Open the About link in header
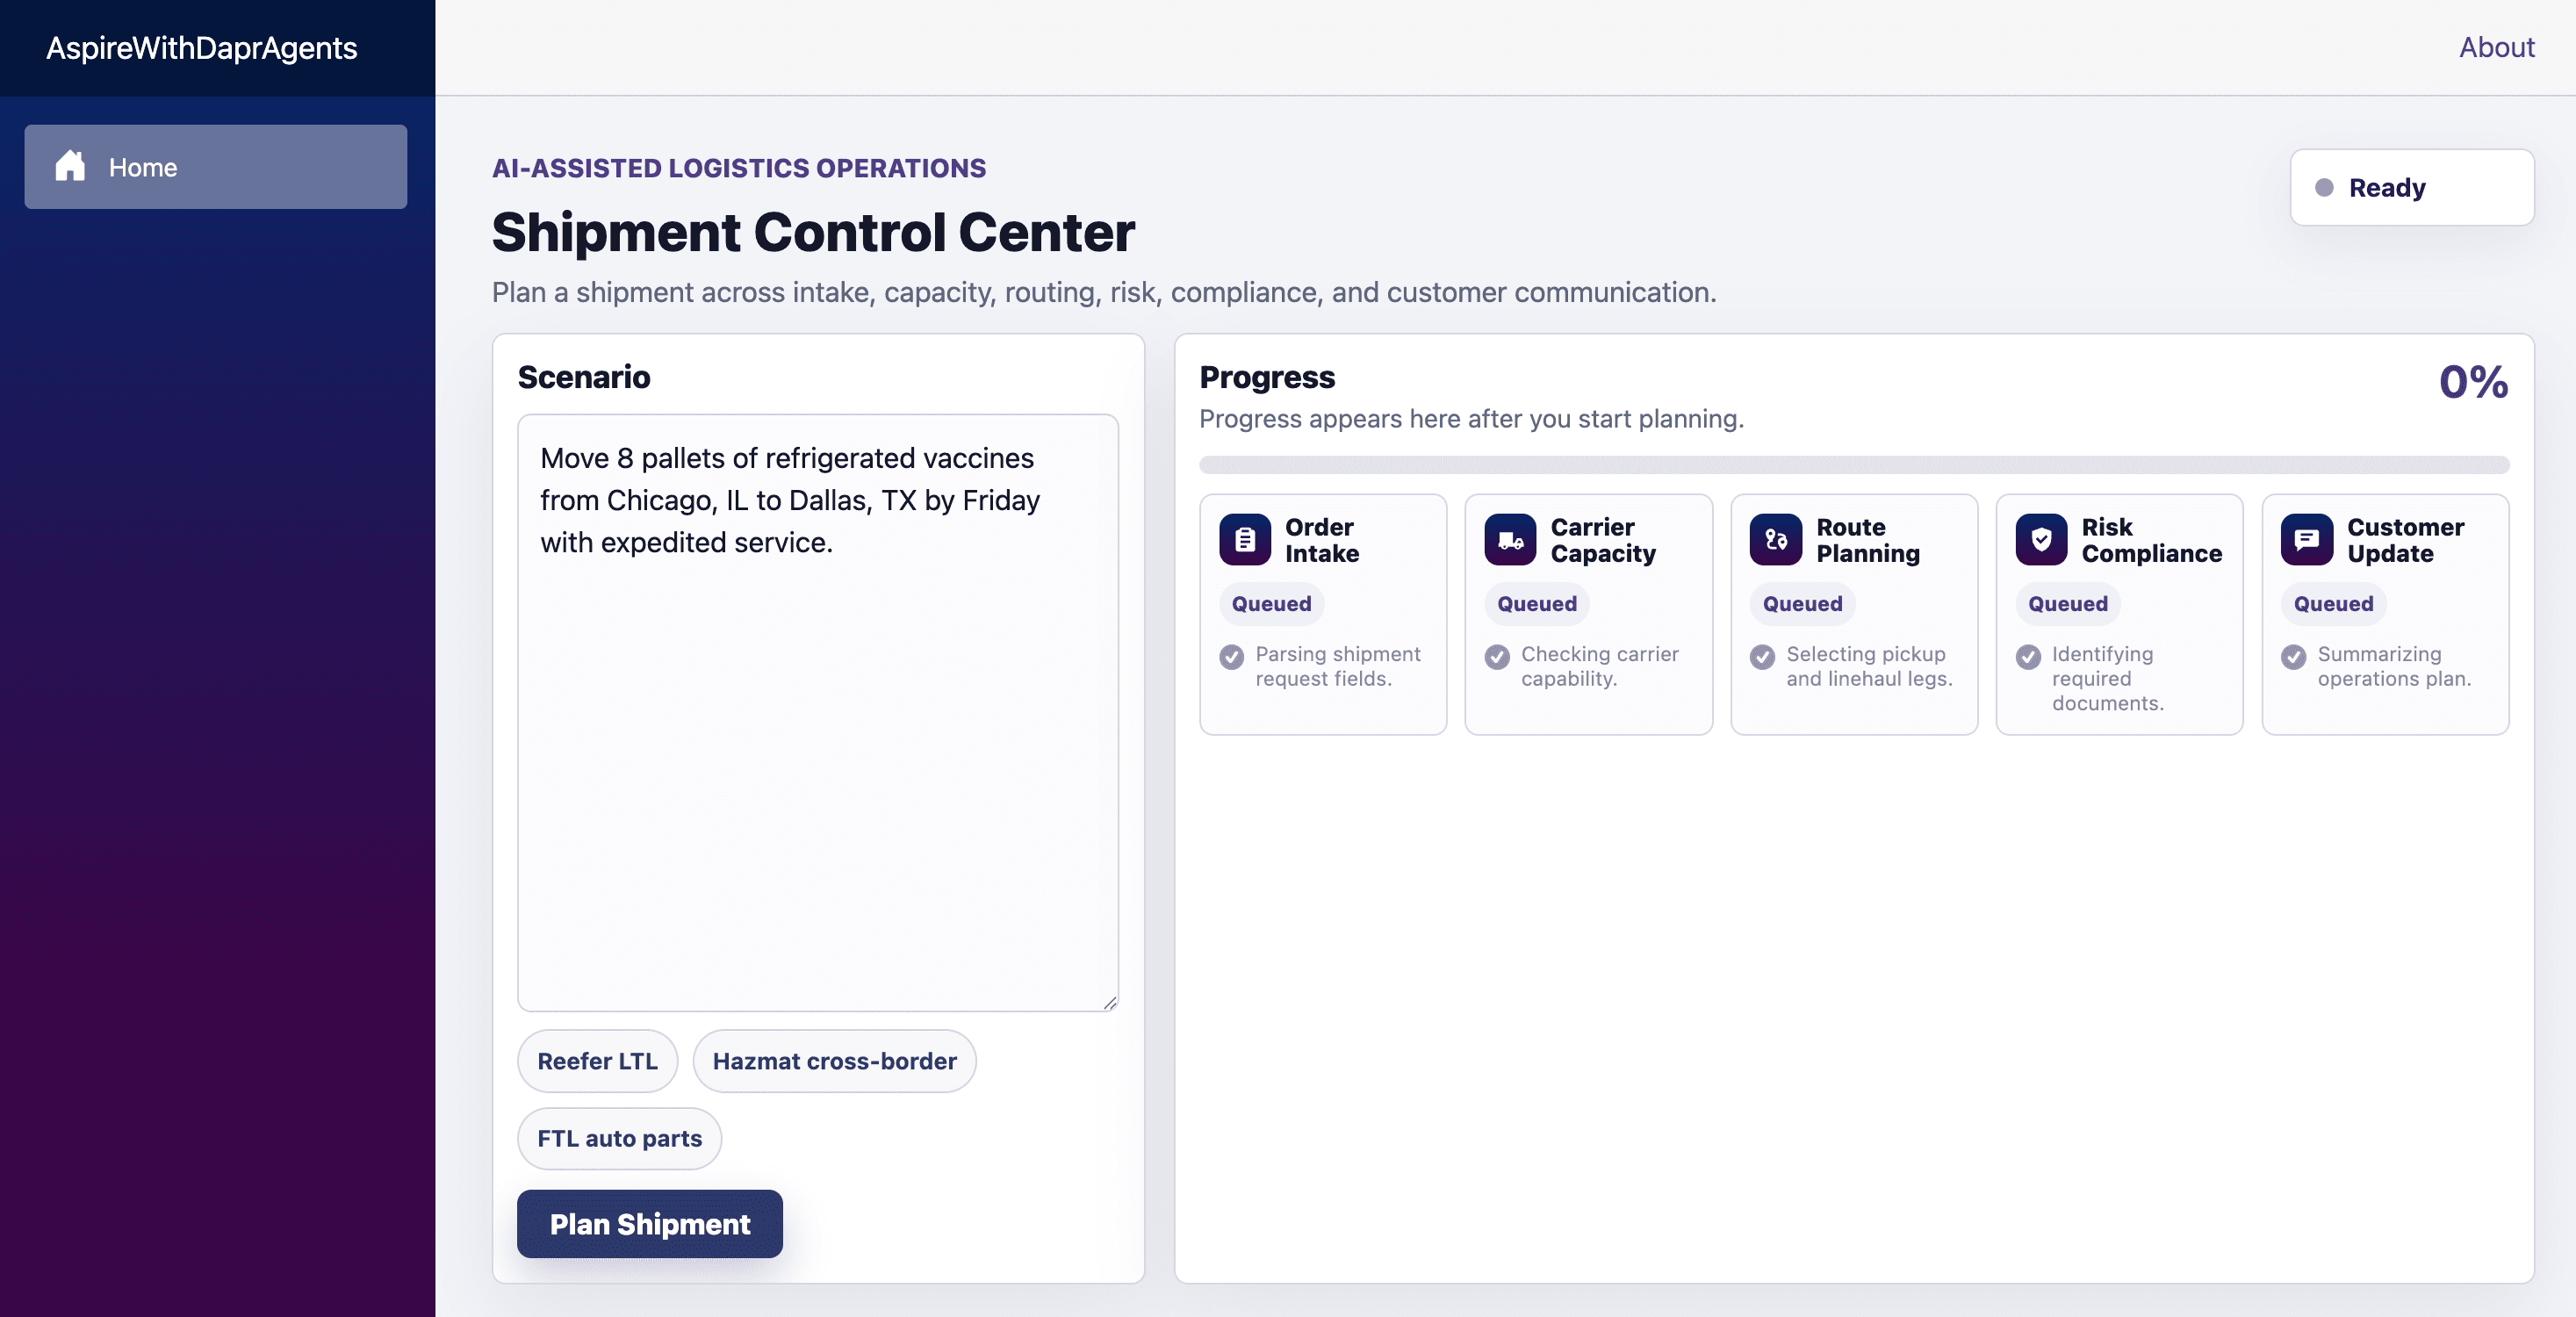 [x=2497, y=47]
